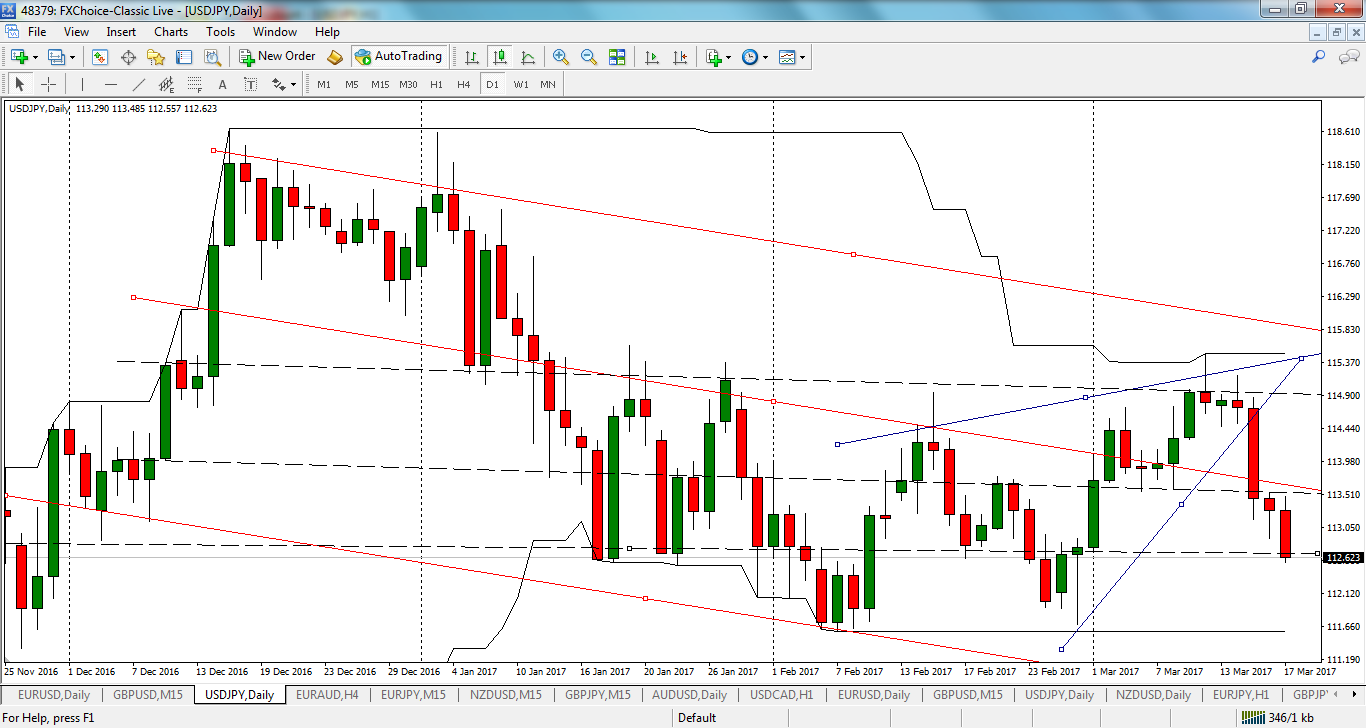The width and height of the screenshot is (1366, 728).
Task: Toggle the chart shift option
Action: (680, 57)
